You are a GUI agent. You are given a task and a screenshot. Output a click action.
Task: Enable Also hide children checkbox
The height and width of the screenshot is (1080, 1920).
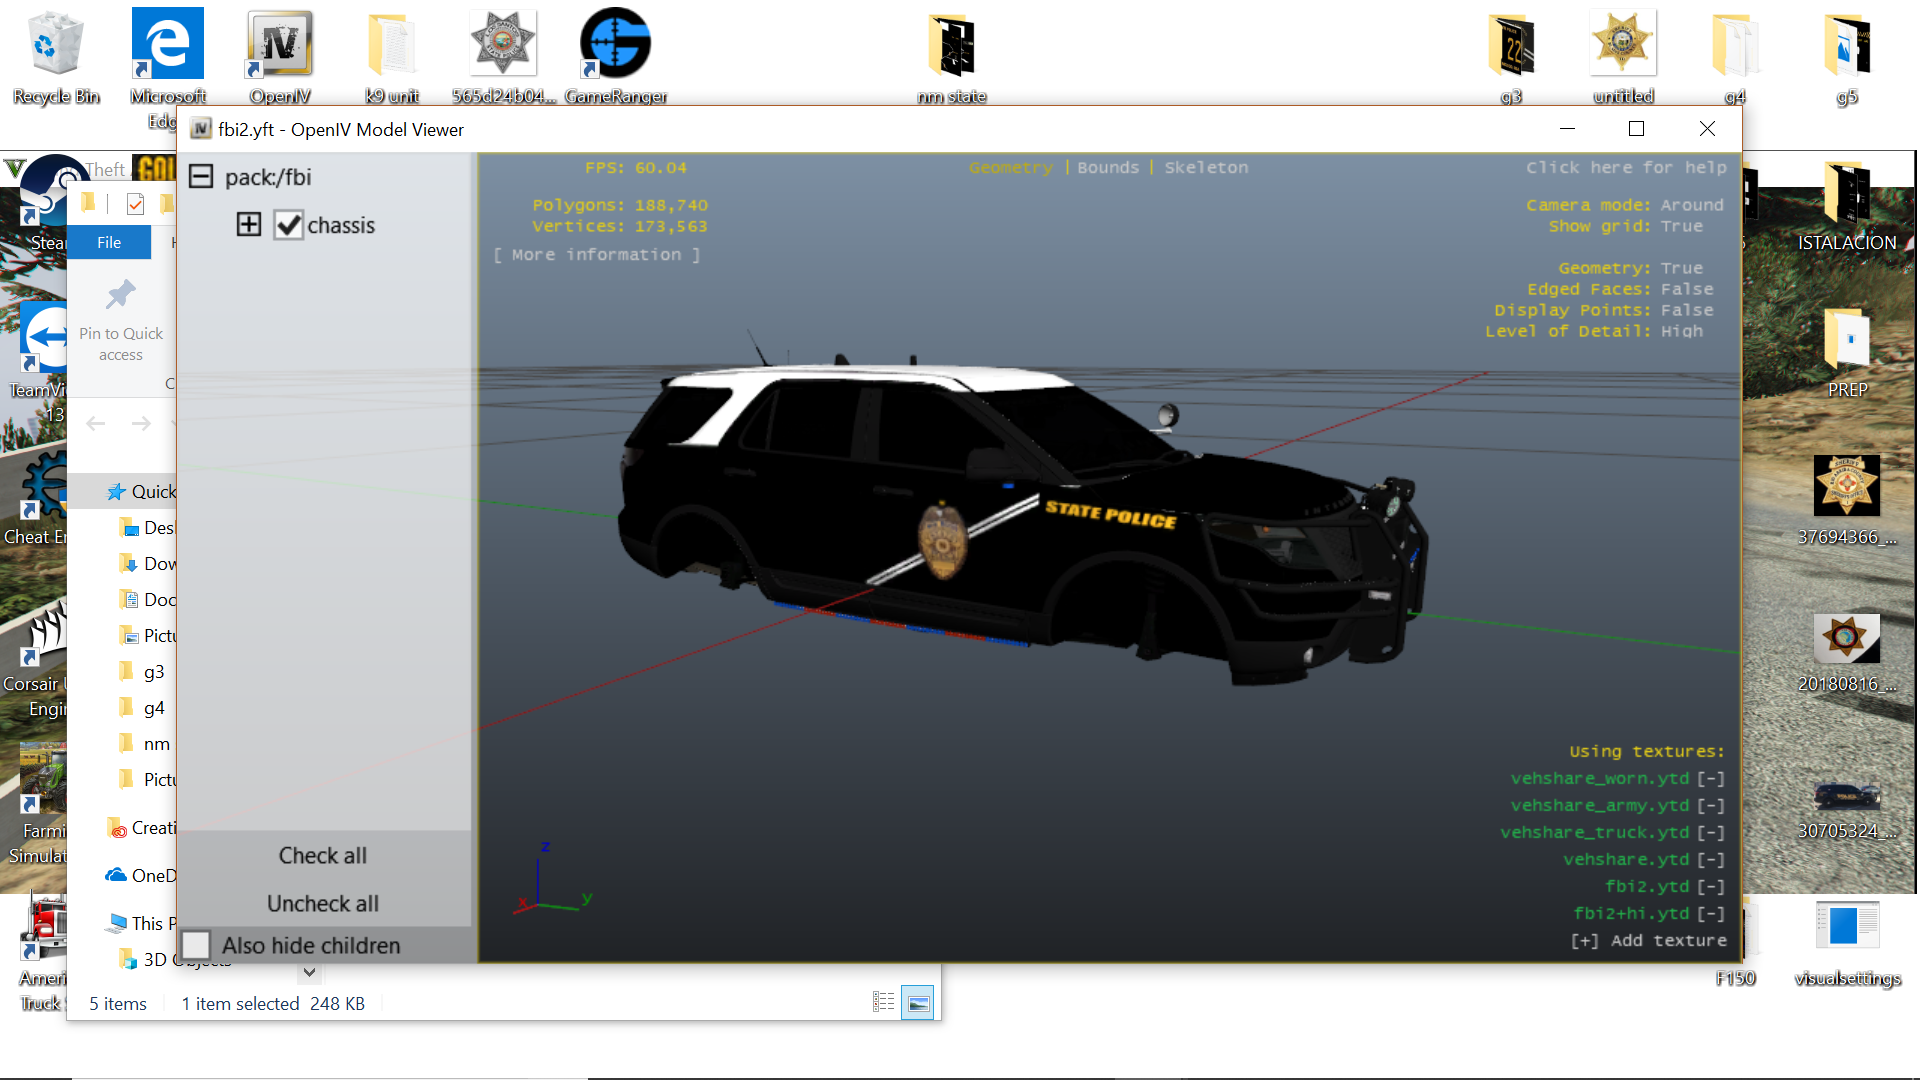click(x=197, y=945)
